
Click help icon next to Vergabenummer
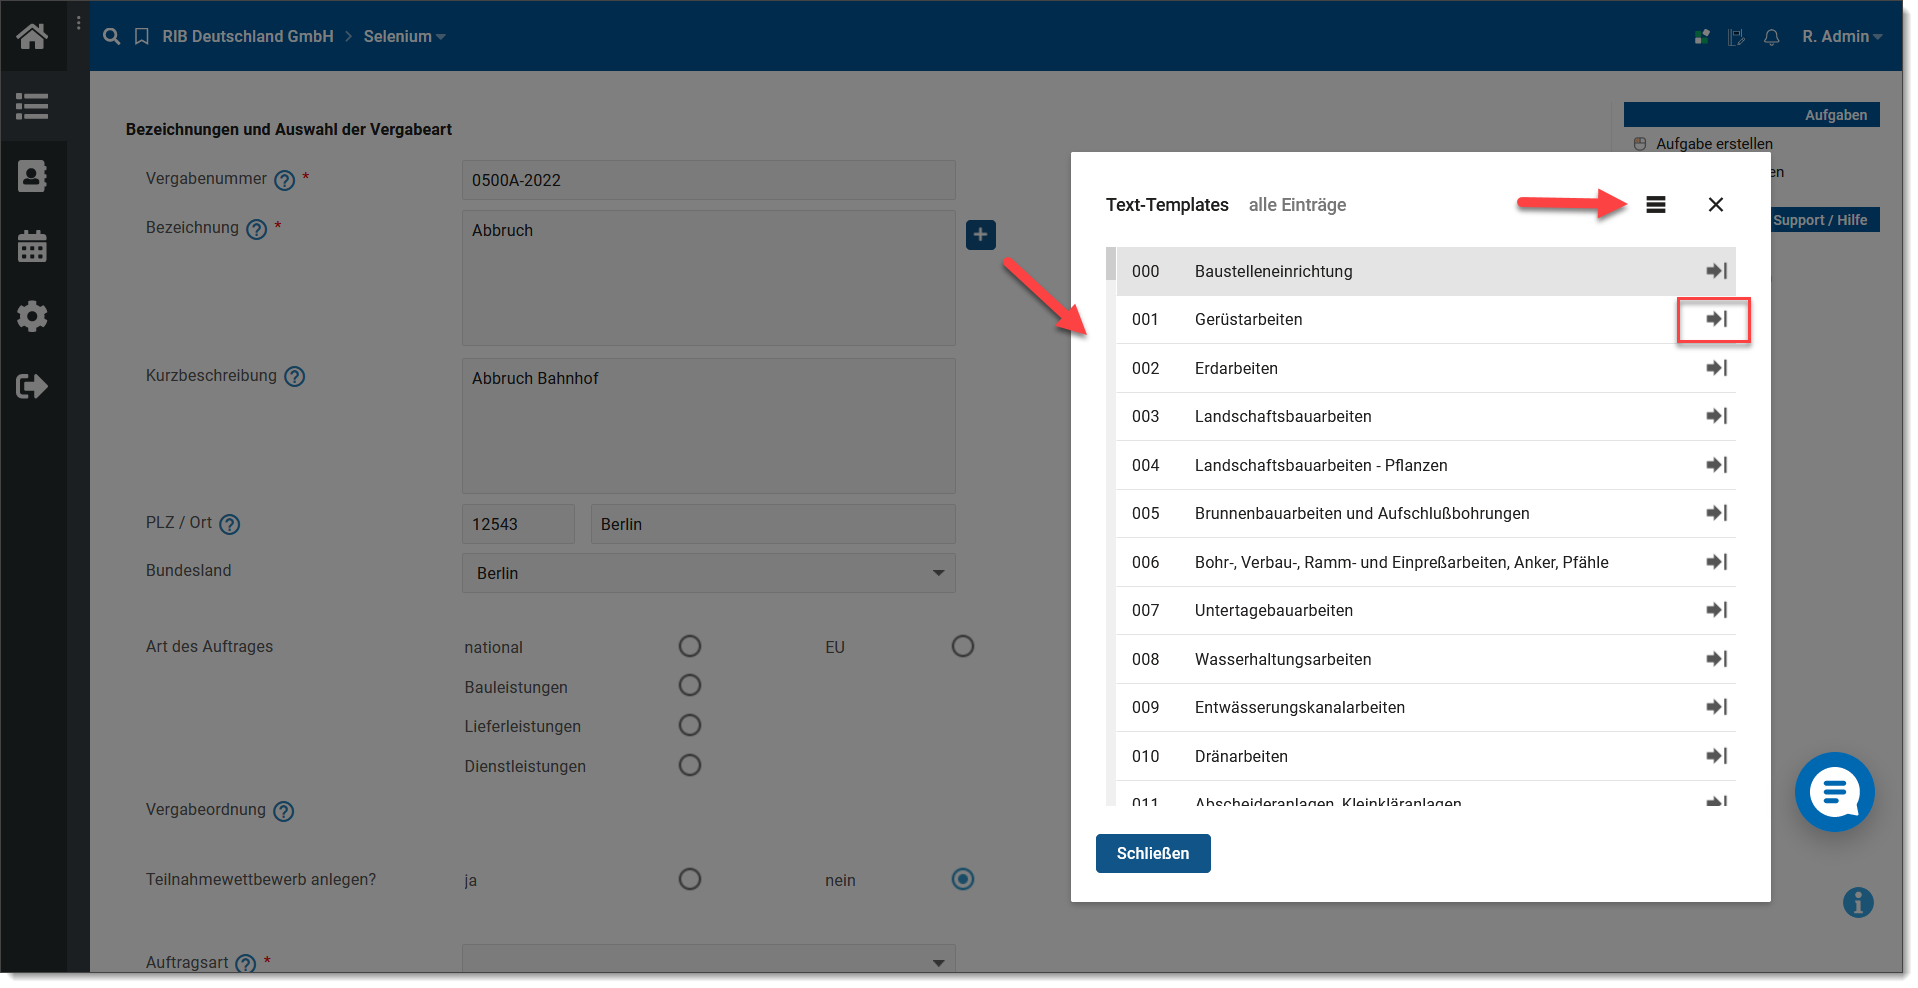(x=285, y=180)
